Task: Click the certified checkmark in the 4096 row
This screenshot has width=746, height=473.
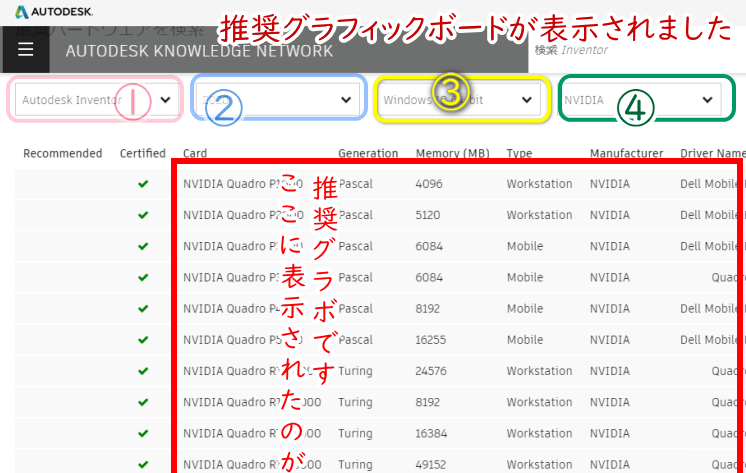Action: (143, 184)
